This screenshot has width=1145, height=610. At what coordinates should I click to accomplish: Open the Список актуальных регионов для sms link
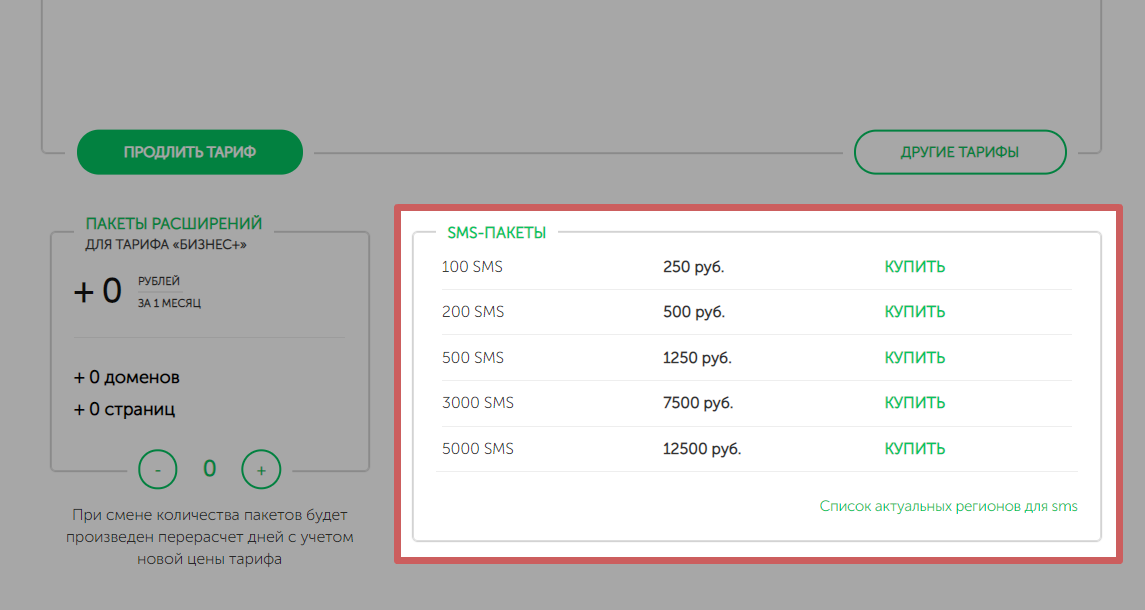click(948, 506)
